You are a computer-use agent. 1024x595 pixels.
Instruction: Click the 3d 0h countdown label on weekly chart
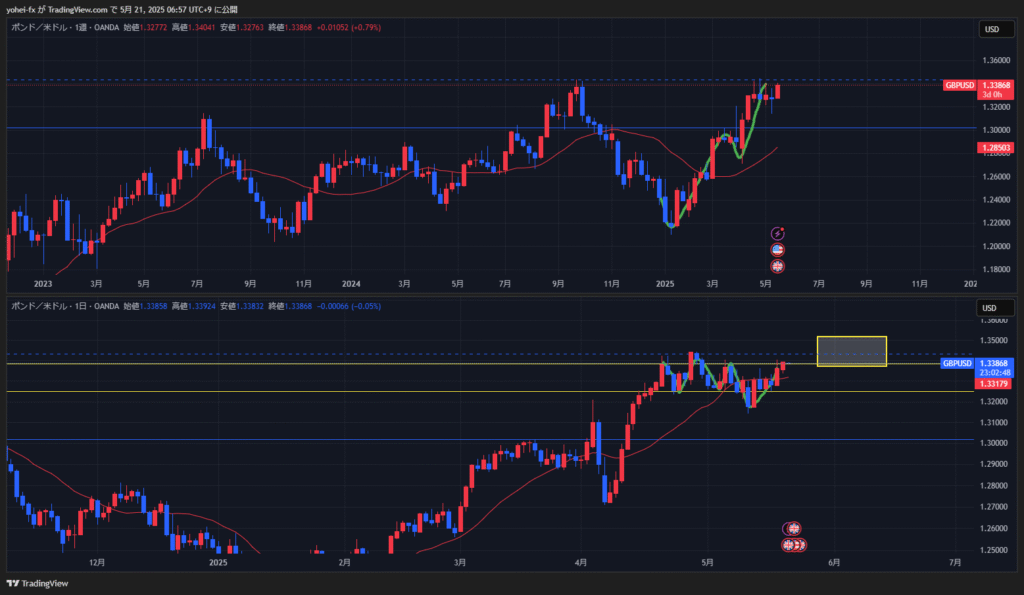click(x=993, y=95)
